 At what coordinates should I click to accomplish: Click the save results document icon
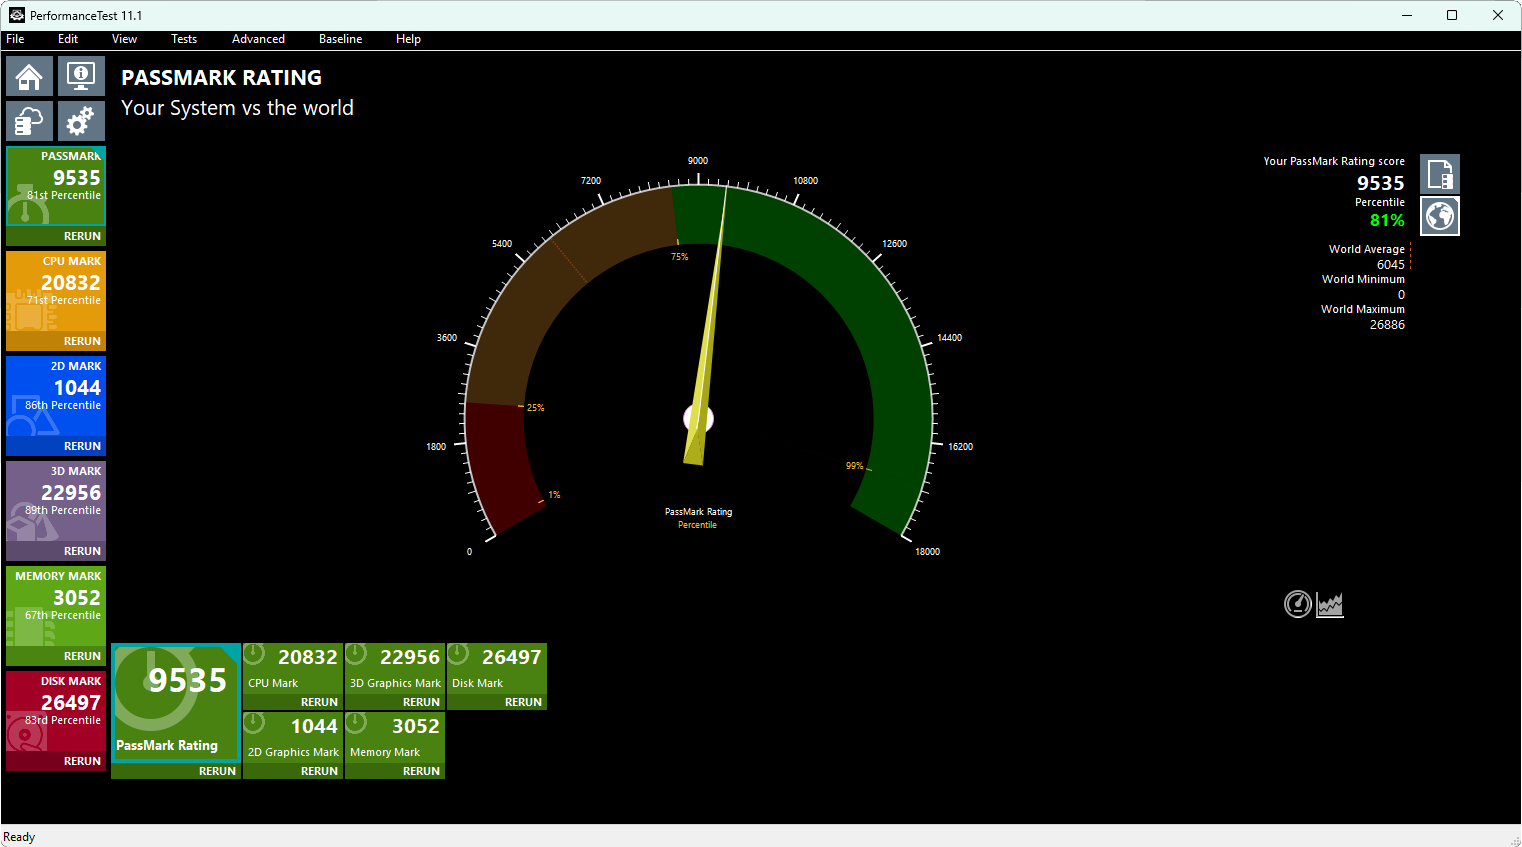(x=1440, y=174)
